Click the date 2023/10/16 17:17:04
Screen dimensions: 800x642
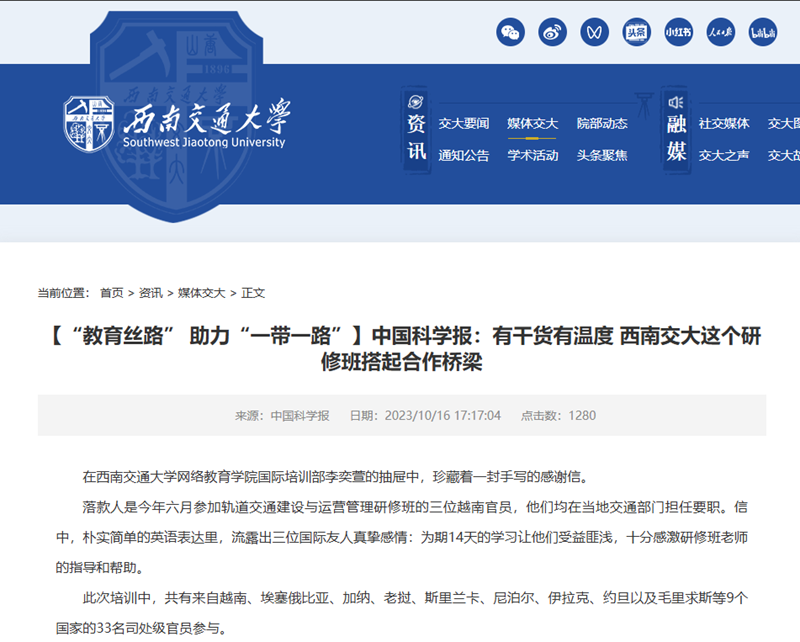click(x=426, y=415)
